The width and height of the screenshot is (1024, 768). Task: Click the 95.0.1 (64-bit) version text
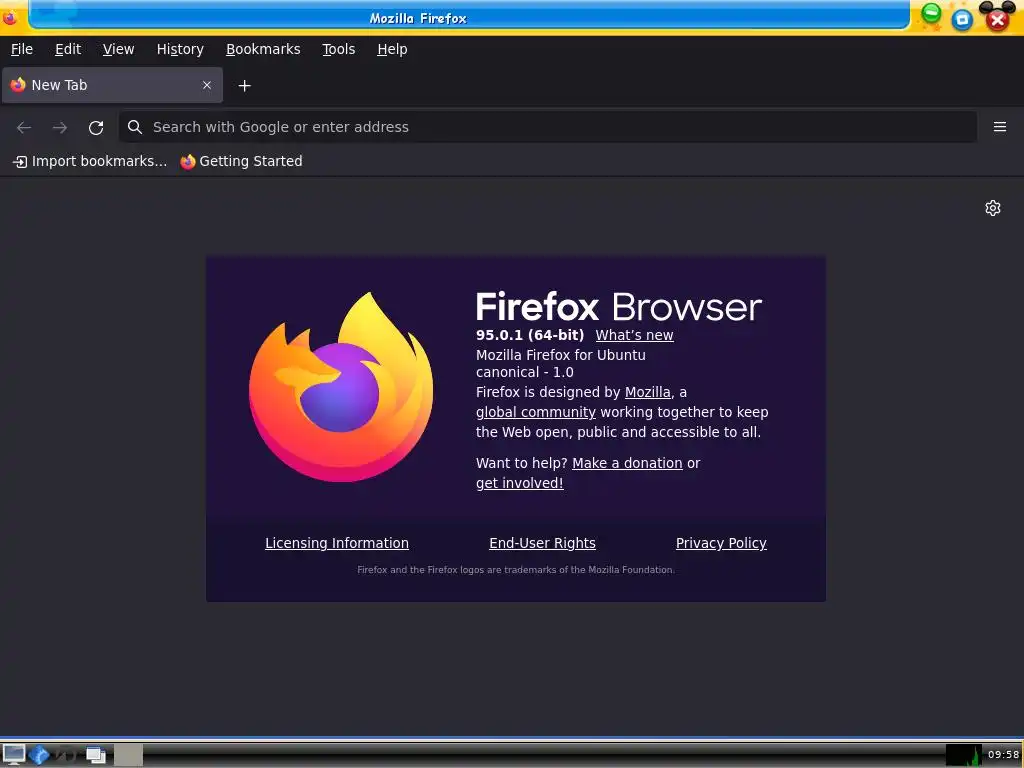coord(530,335)
